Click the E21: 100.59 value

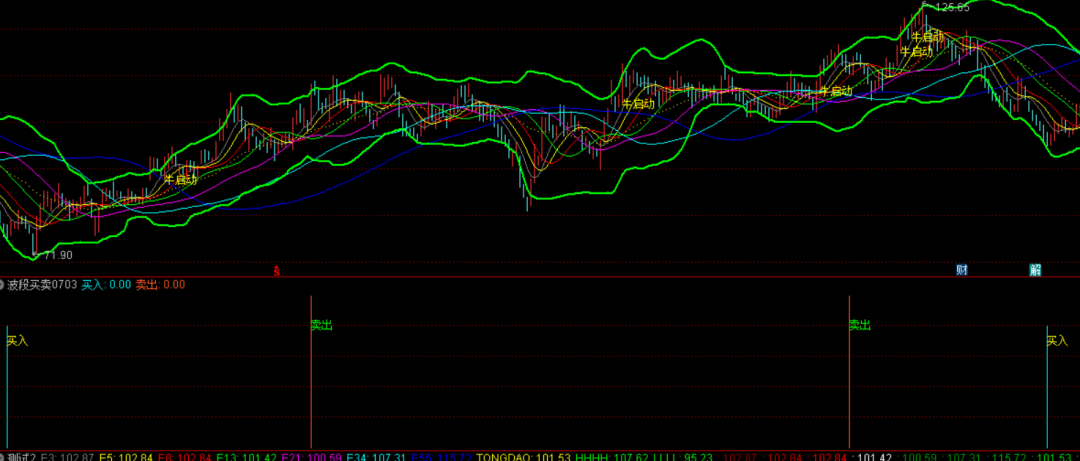point(311,456)
